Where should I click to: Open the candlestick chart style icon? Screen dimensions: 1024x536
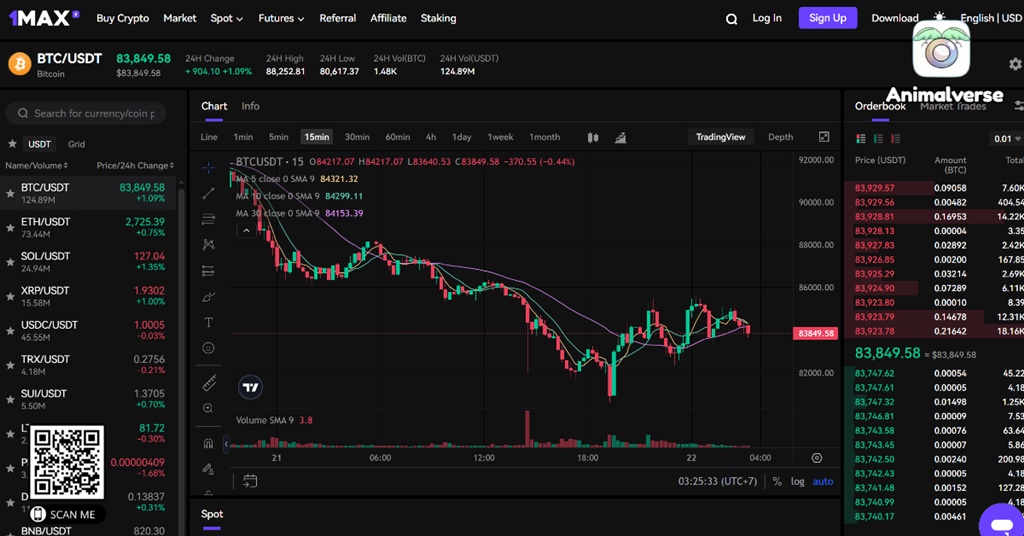point(593,137)
